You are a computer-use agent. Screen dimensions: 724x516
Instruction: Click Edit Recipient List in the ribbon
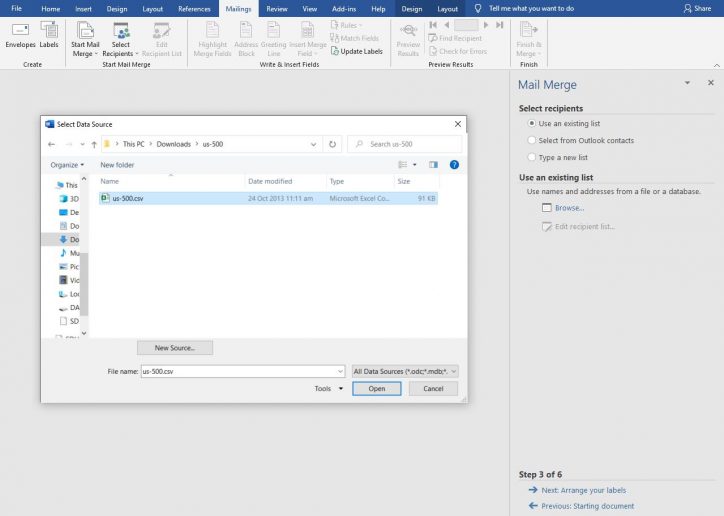(x=162, y=40)
